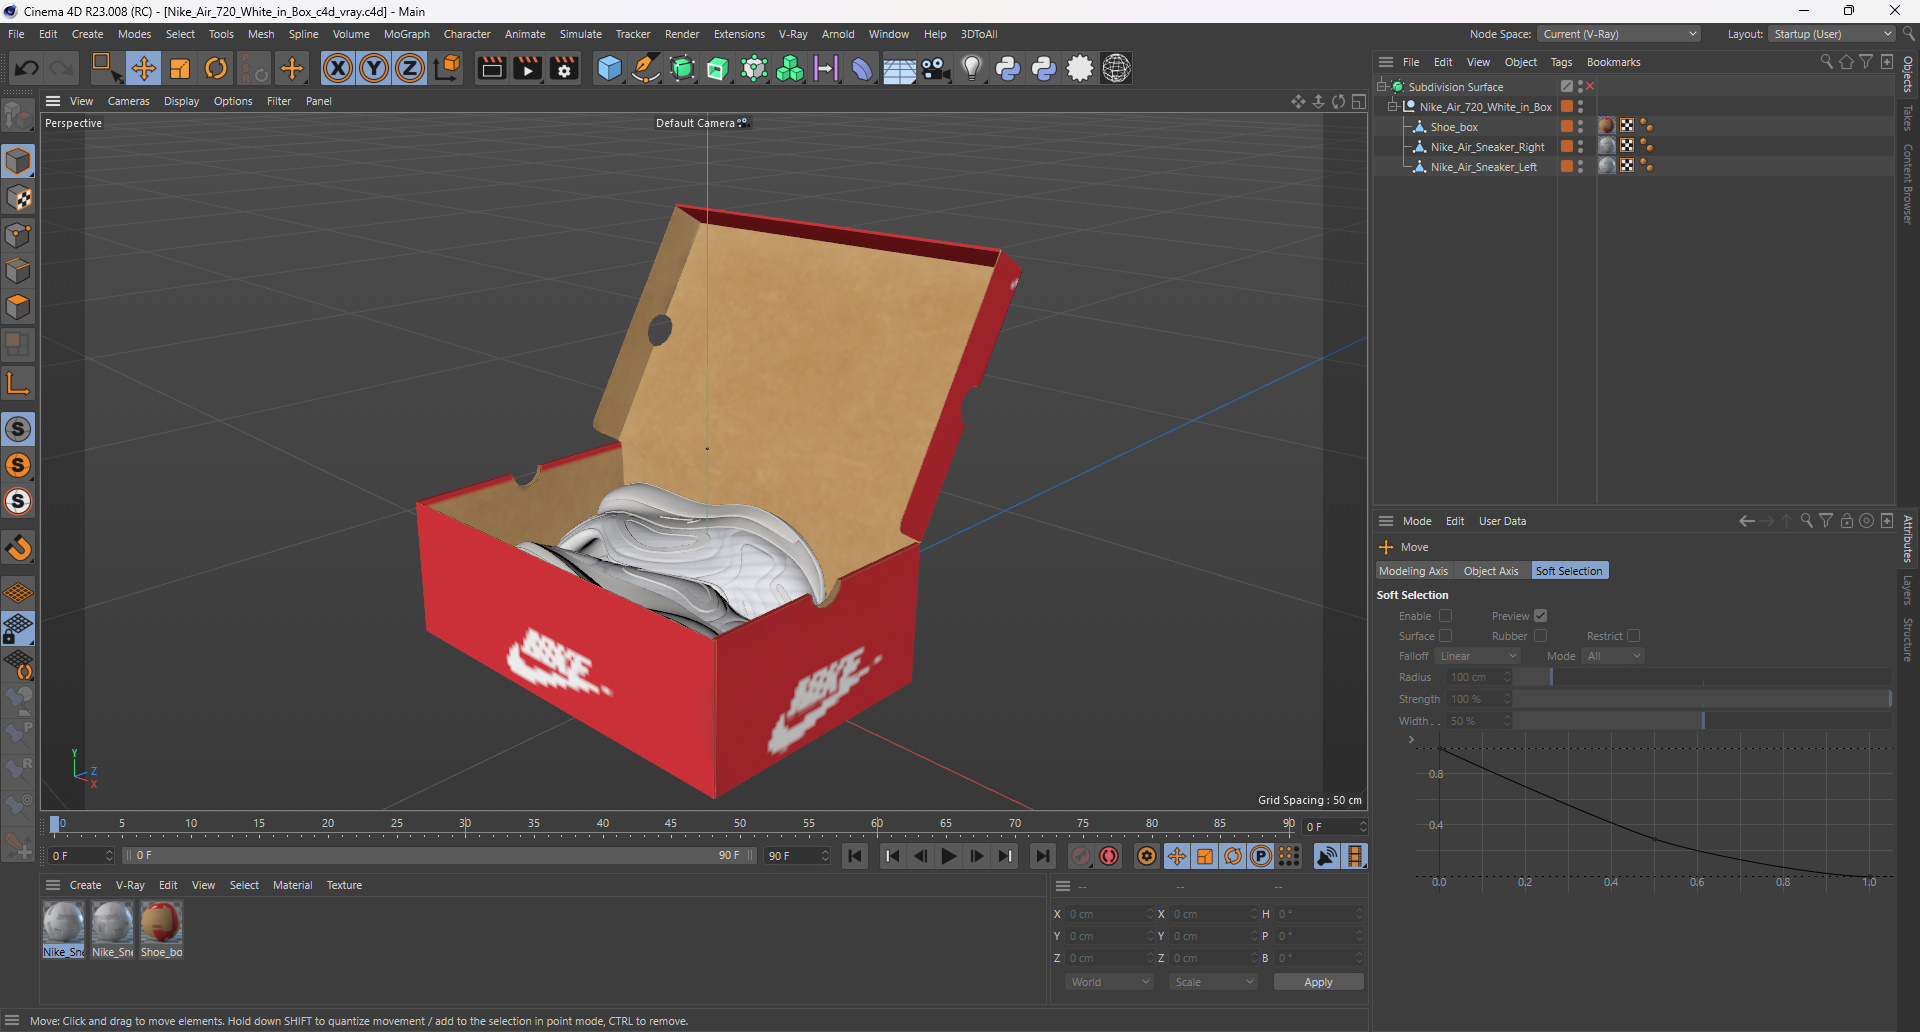The height and width of the screenshot is (1032, 1920).
Task: Expand the falloff curve disclosure arrow
Action: pos(1411,740)
